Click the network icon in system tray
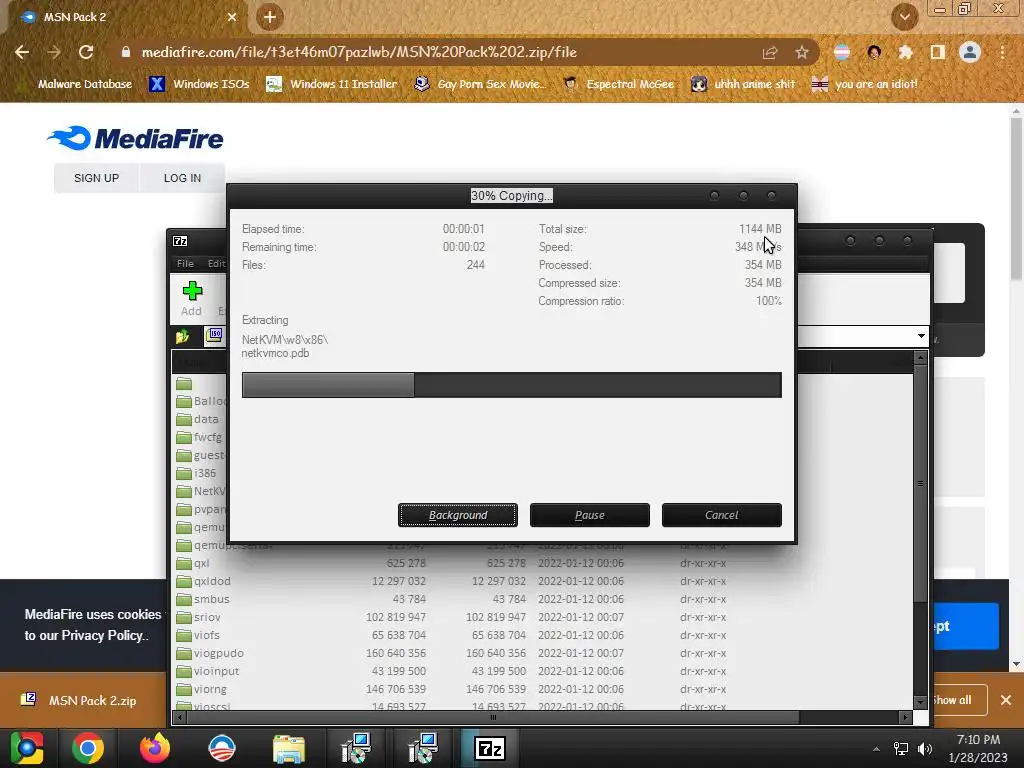1024x768 pixels. pos(901,748)
